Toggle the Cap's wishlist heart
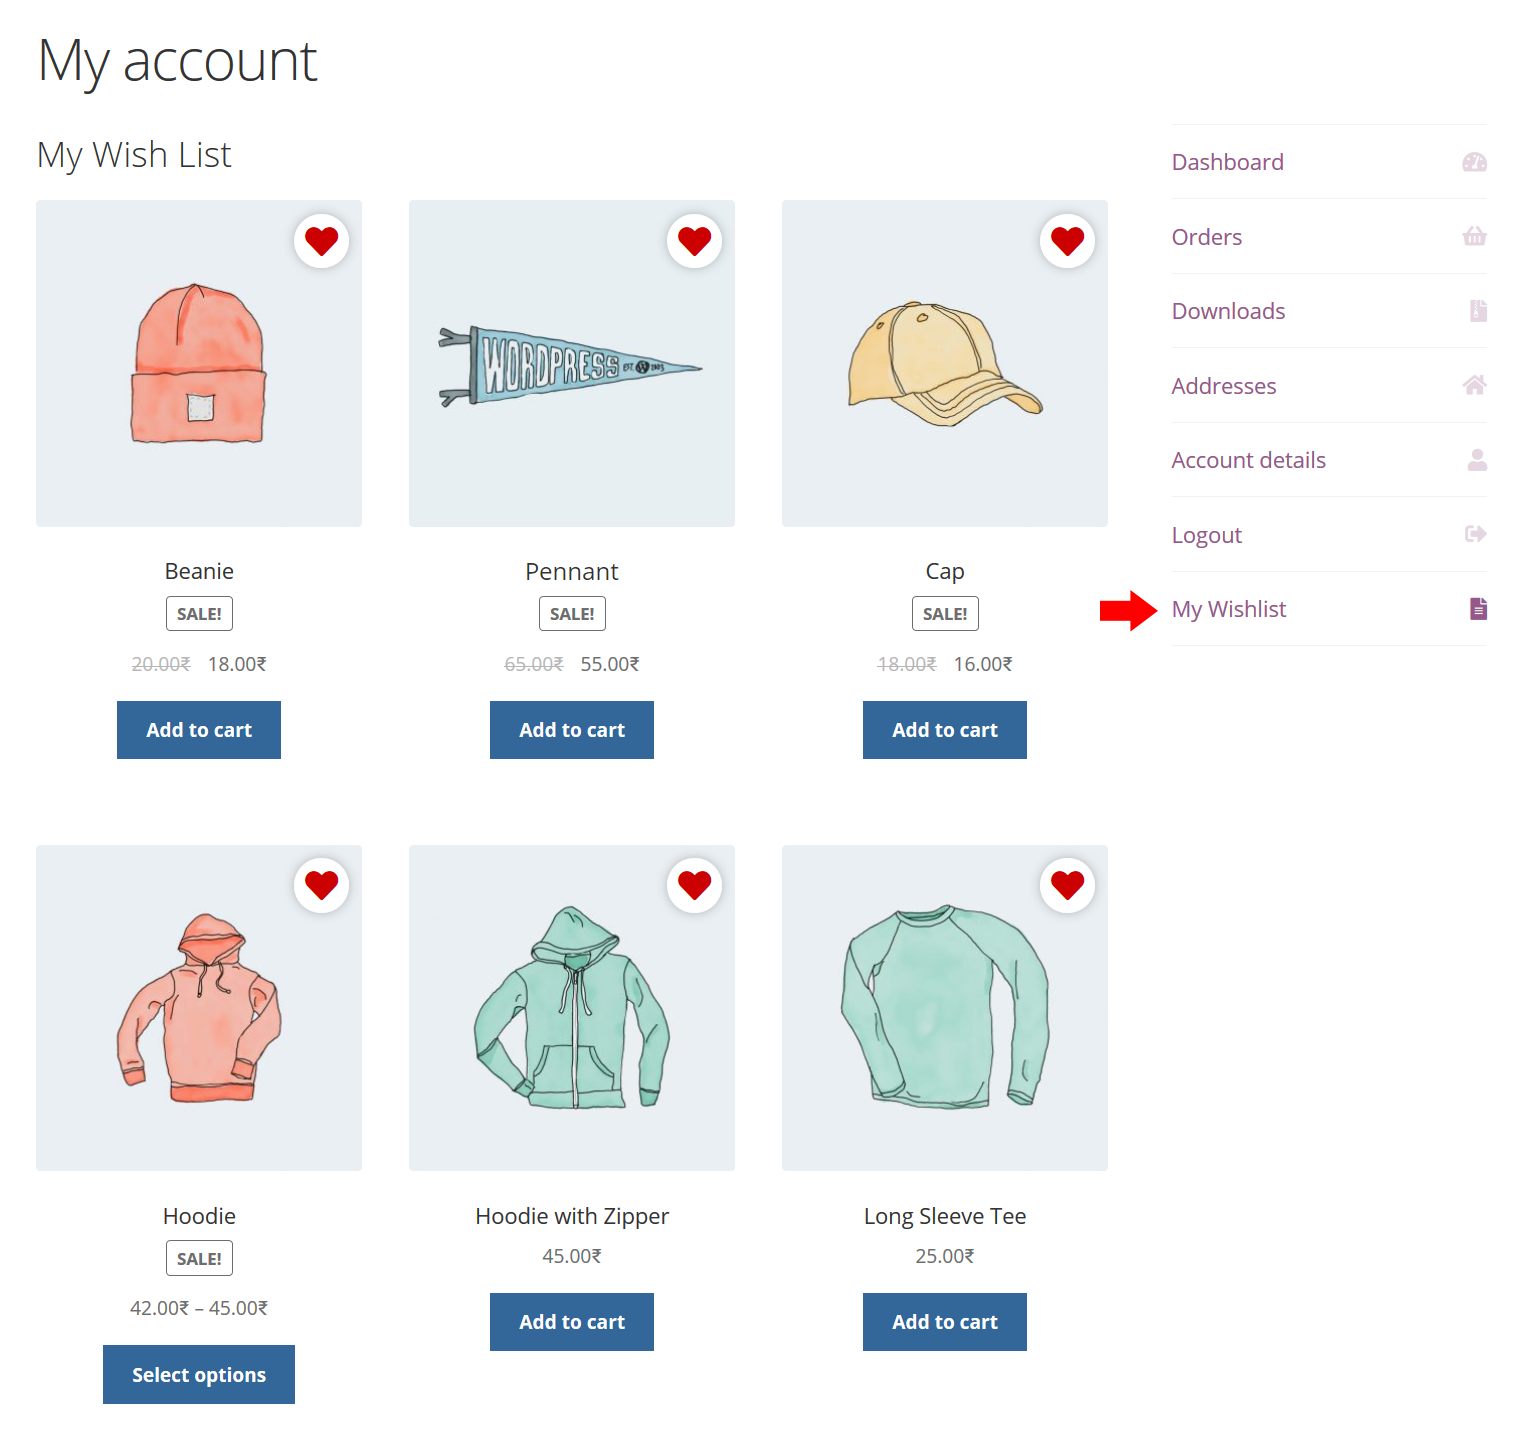The image size is (1538, 1438). tap(1067, 240)
